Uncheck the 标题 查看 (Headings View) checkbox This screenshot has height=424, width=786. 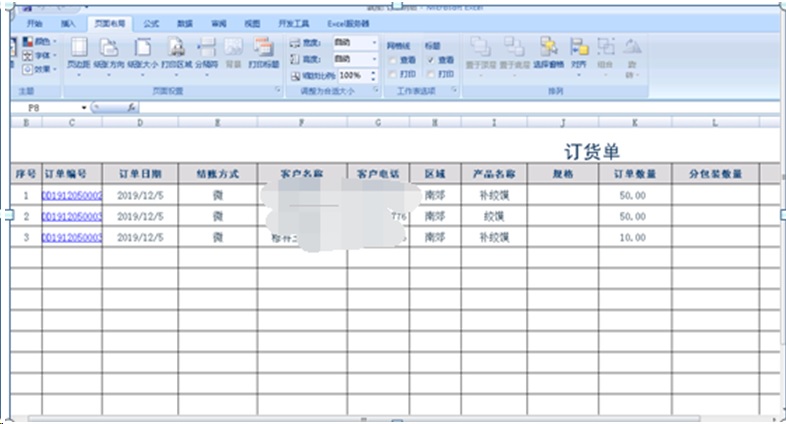[431, 60]
